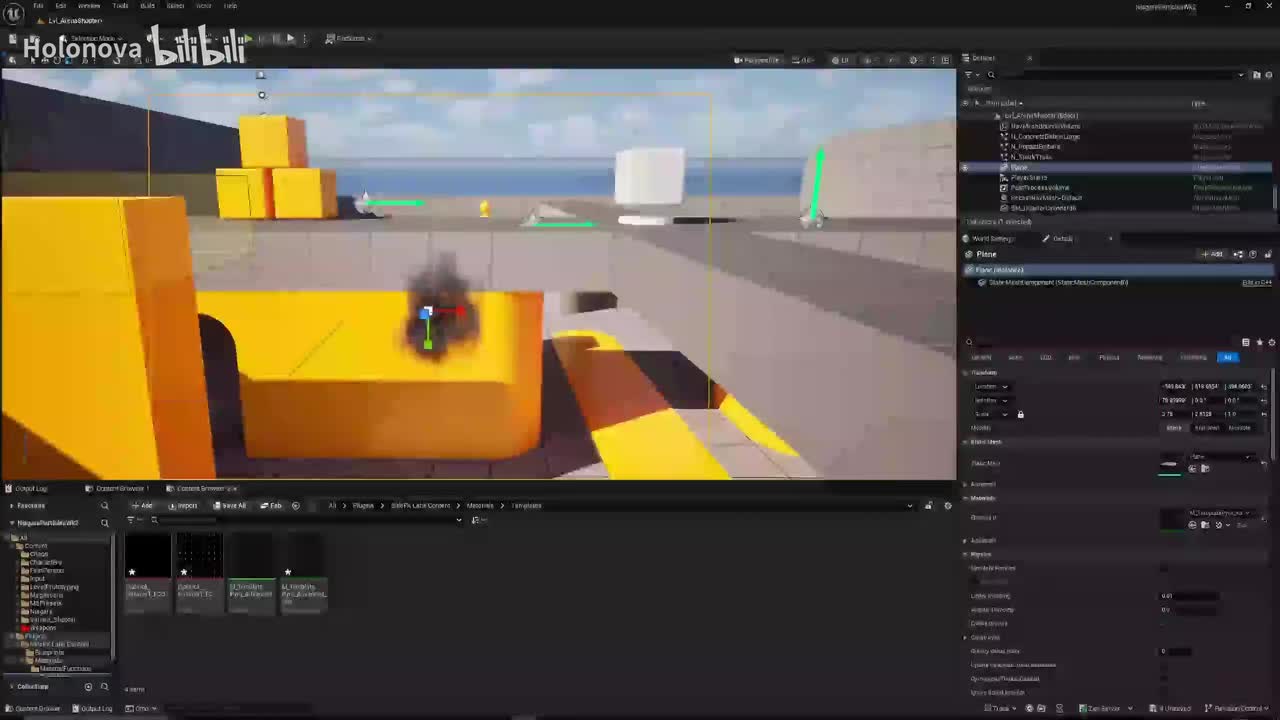Click the Edit in C++ link
This screenshot has height=720, width=1280.
tap(1257, 283)
